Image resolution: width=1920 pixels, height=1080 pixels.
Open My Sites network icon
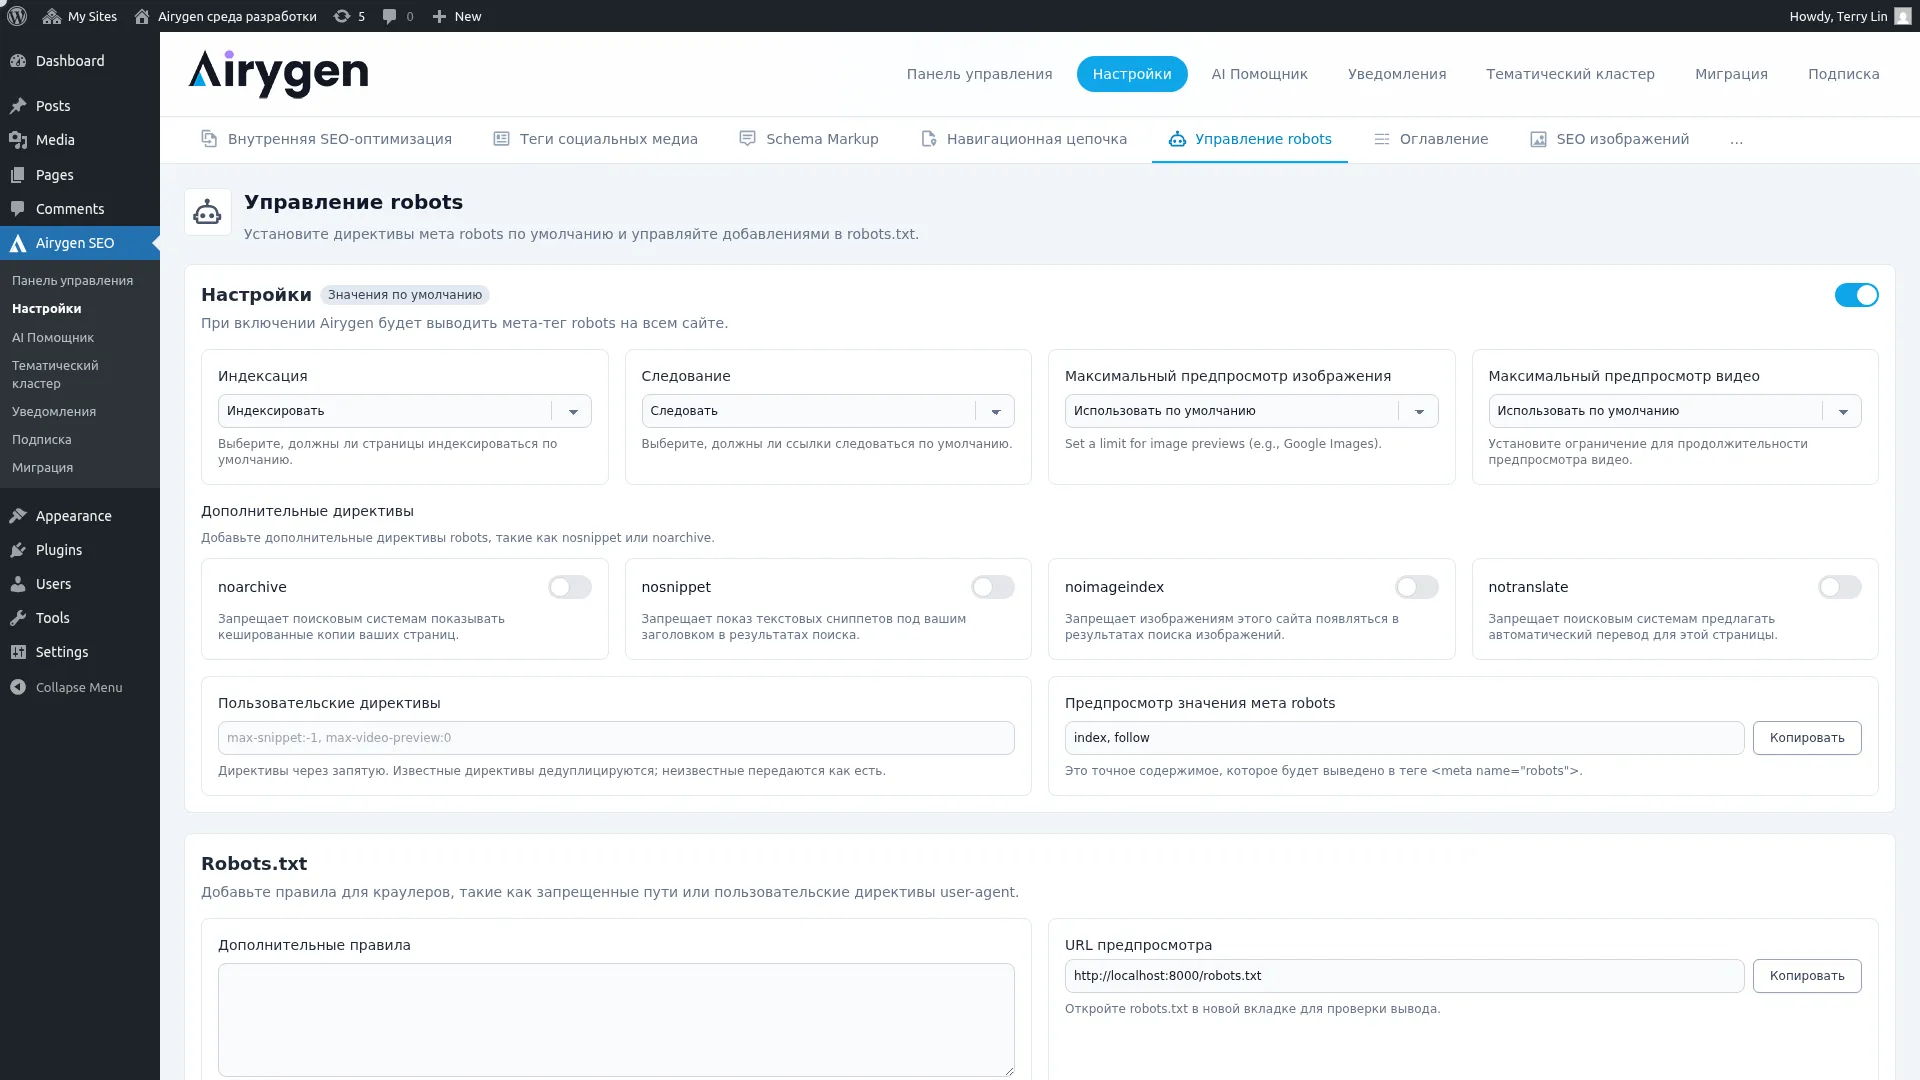pyautogui.click(x=52, y=16)
